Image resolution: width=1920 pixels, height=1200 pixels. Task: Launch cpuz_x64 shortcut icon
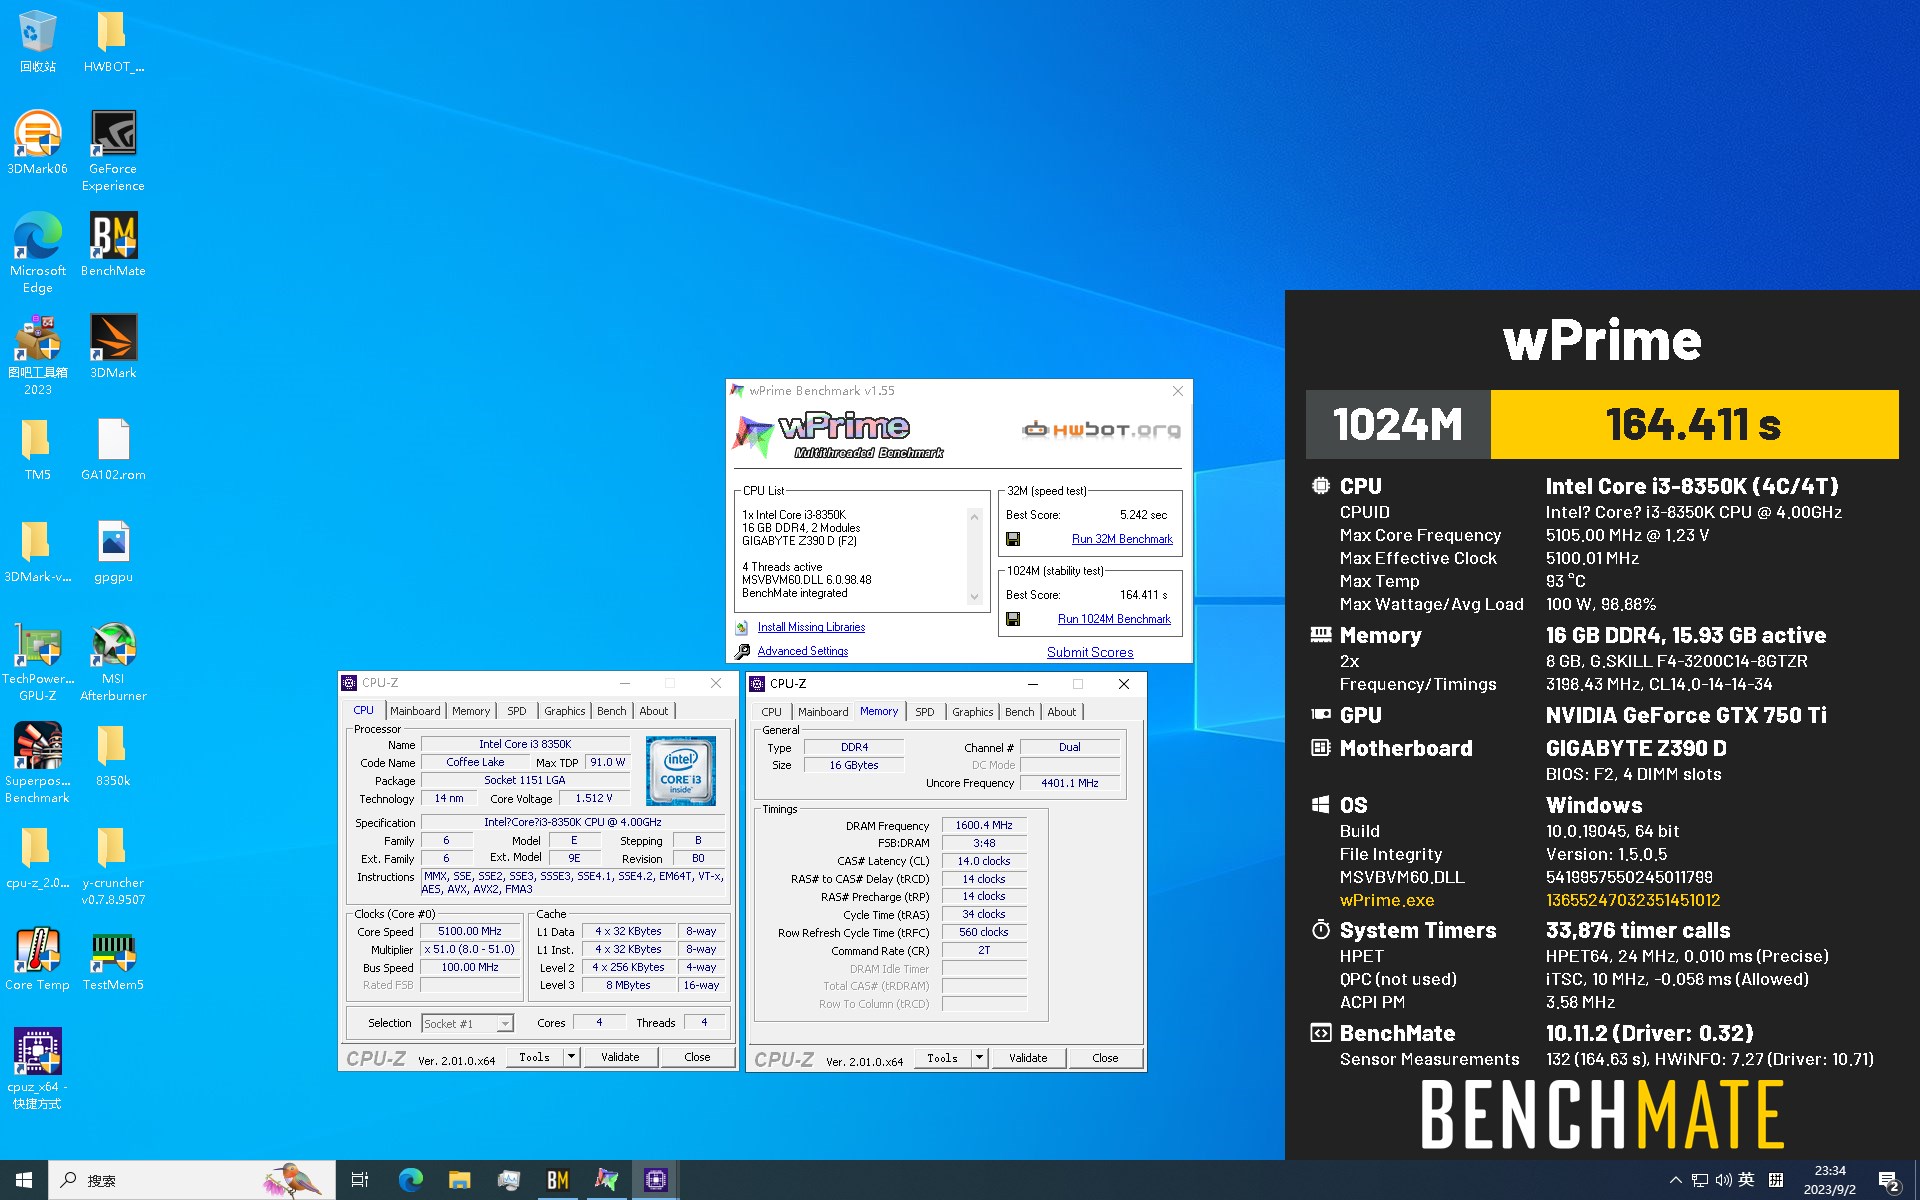point(38,1069)
